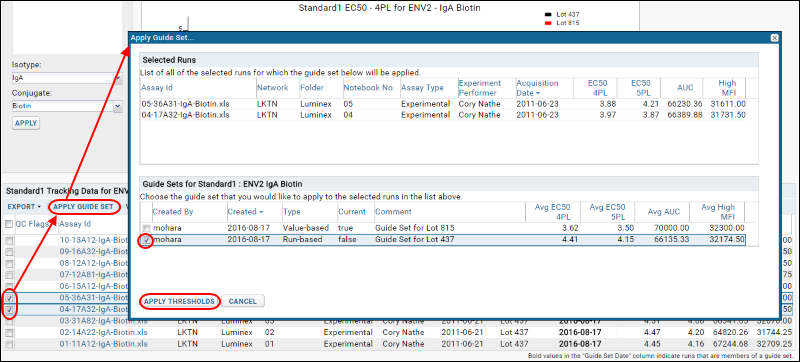Click the Conjugate field showing Biotin
The height and width of the screenshot is (362, 800).
tap(62, 106)
